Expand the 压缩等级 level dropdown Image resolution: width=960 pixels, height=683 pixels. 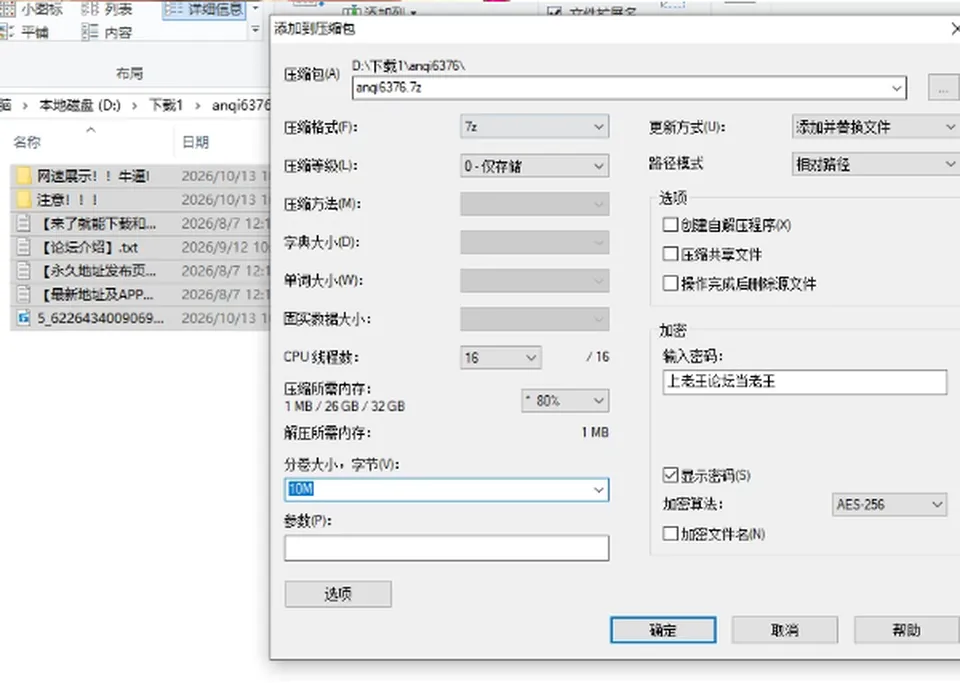click(x=534, y=166)
